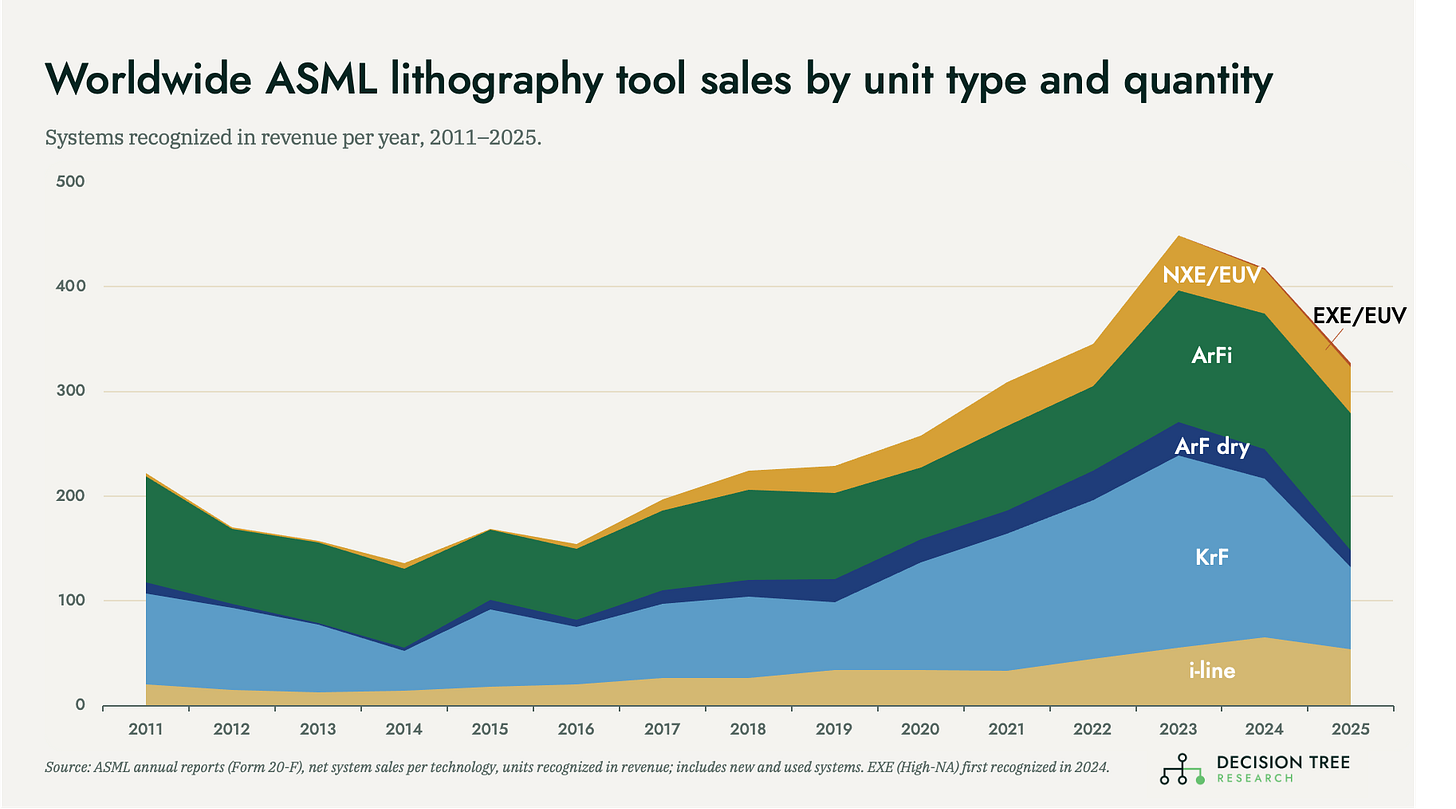This screenshot has width=1456, height=809.
Task: Click the y-axis value '300'
Action: pyautogui.click(x=71, y=392)
